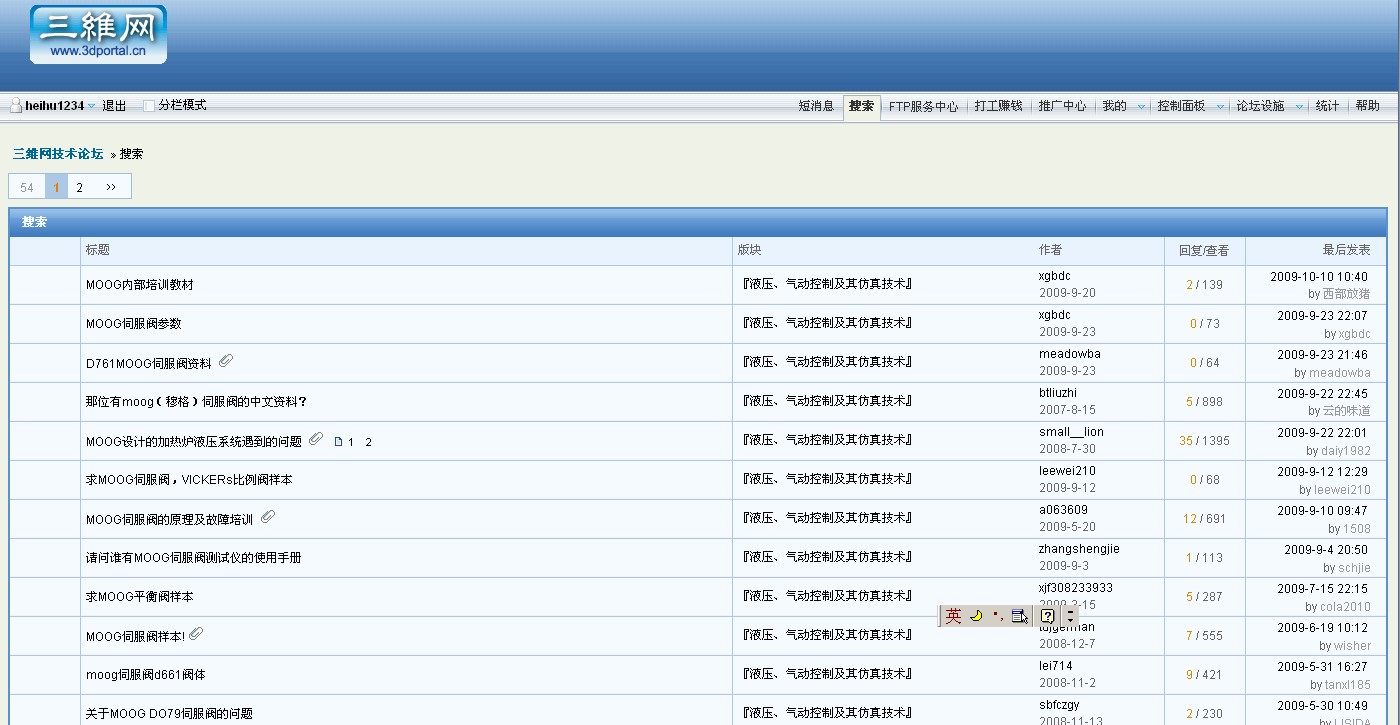Open FTP服务中心 from the navigation bar

pyautogui.click(x=923, y=106)
